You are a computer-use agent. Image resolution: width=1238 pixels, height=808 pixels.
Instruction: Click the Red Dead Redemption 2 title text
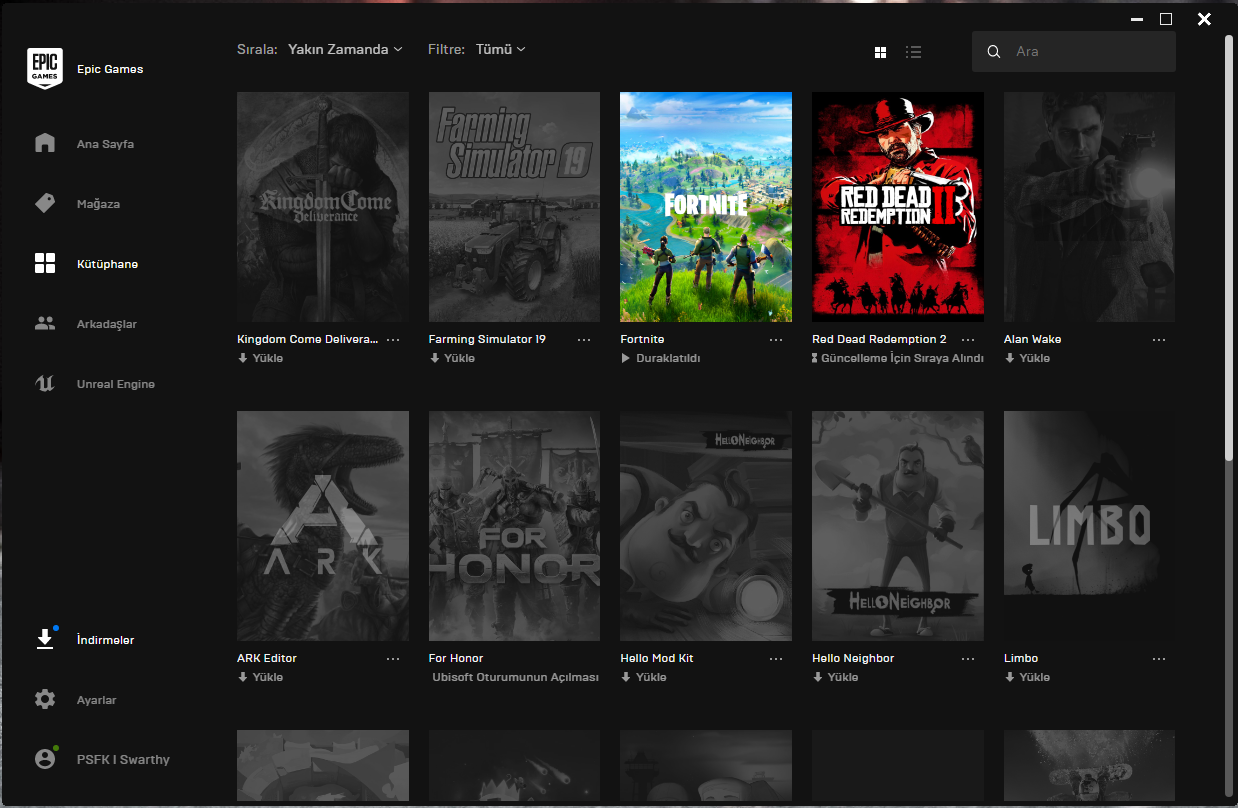[879, 340]
